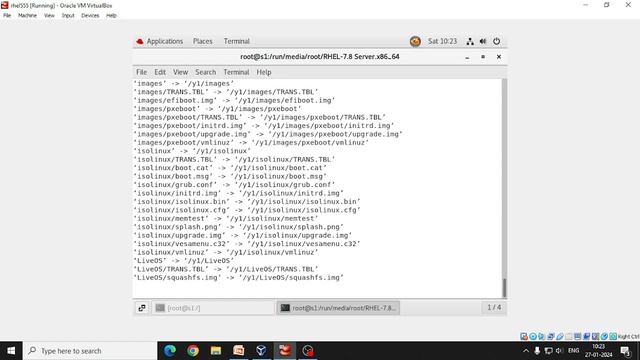Open VirtualBox Devices menu
This screenshot has height=360, width=640.
(x=90, y=16)
